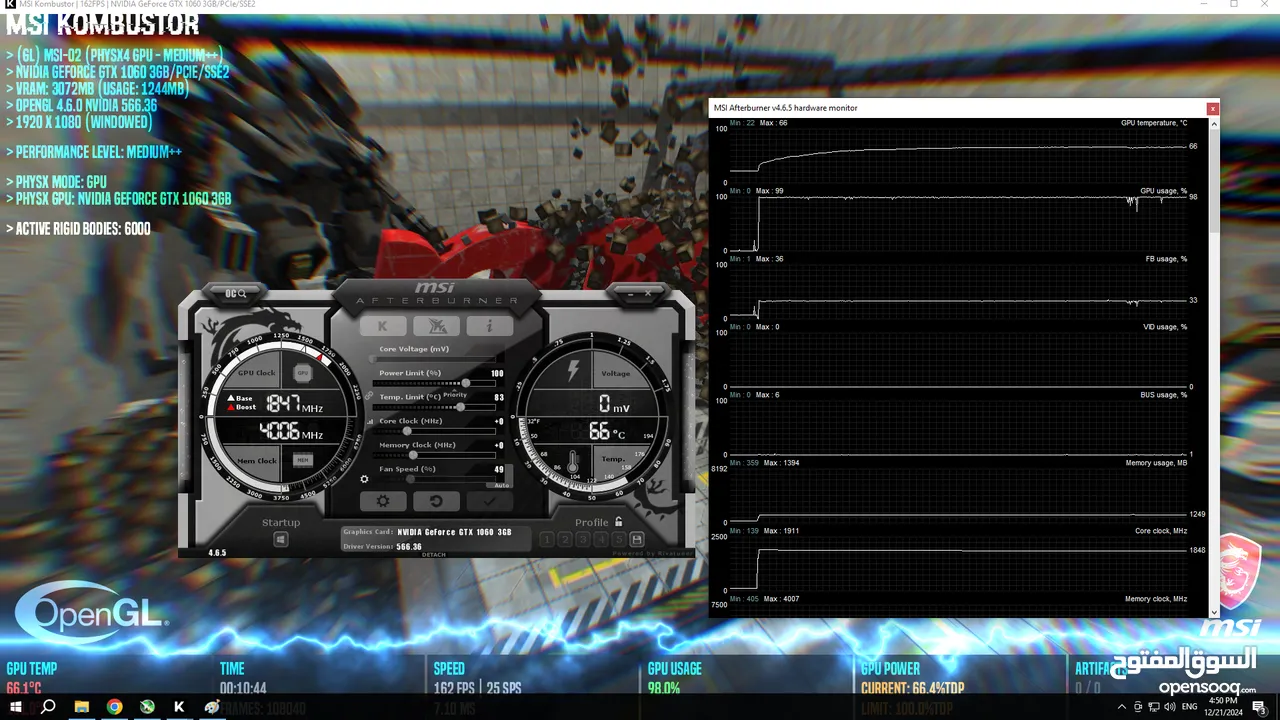
Task: Toggle the power/temp limit link icon
Action: pos(368,396)
